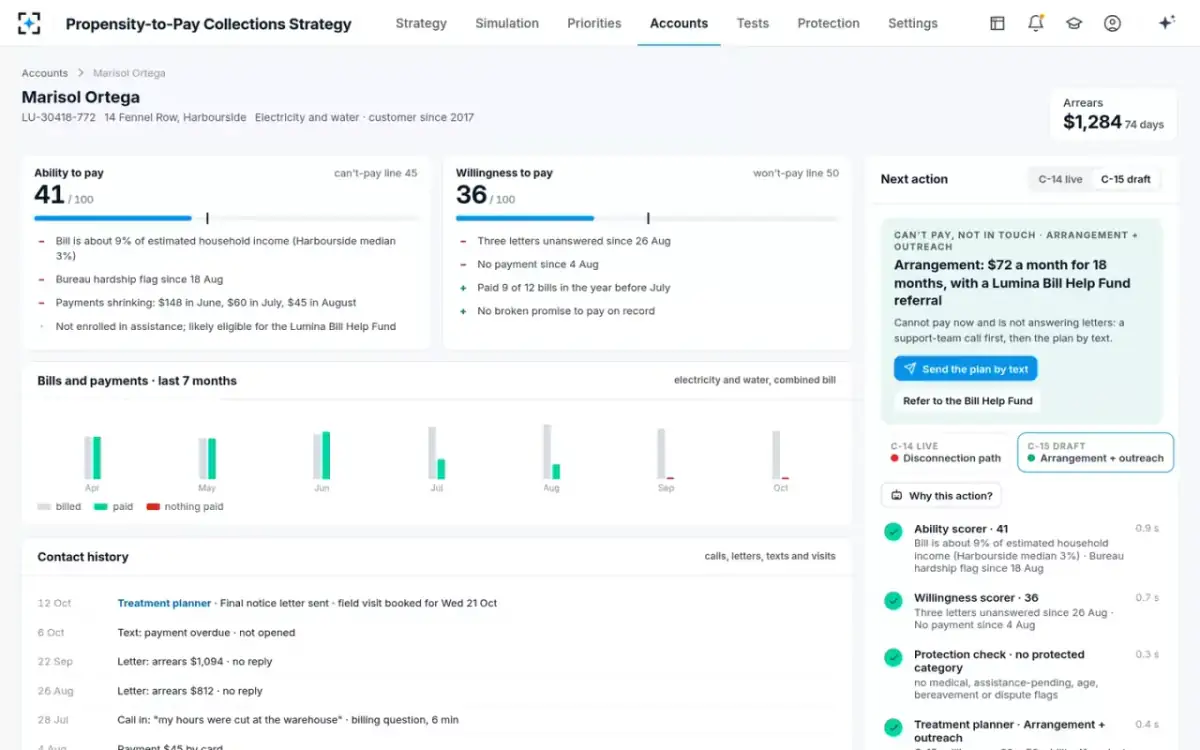Open the Tests tab
The image size is (1200, 750).
pos(753,23)
